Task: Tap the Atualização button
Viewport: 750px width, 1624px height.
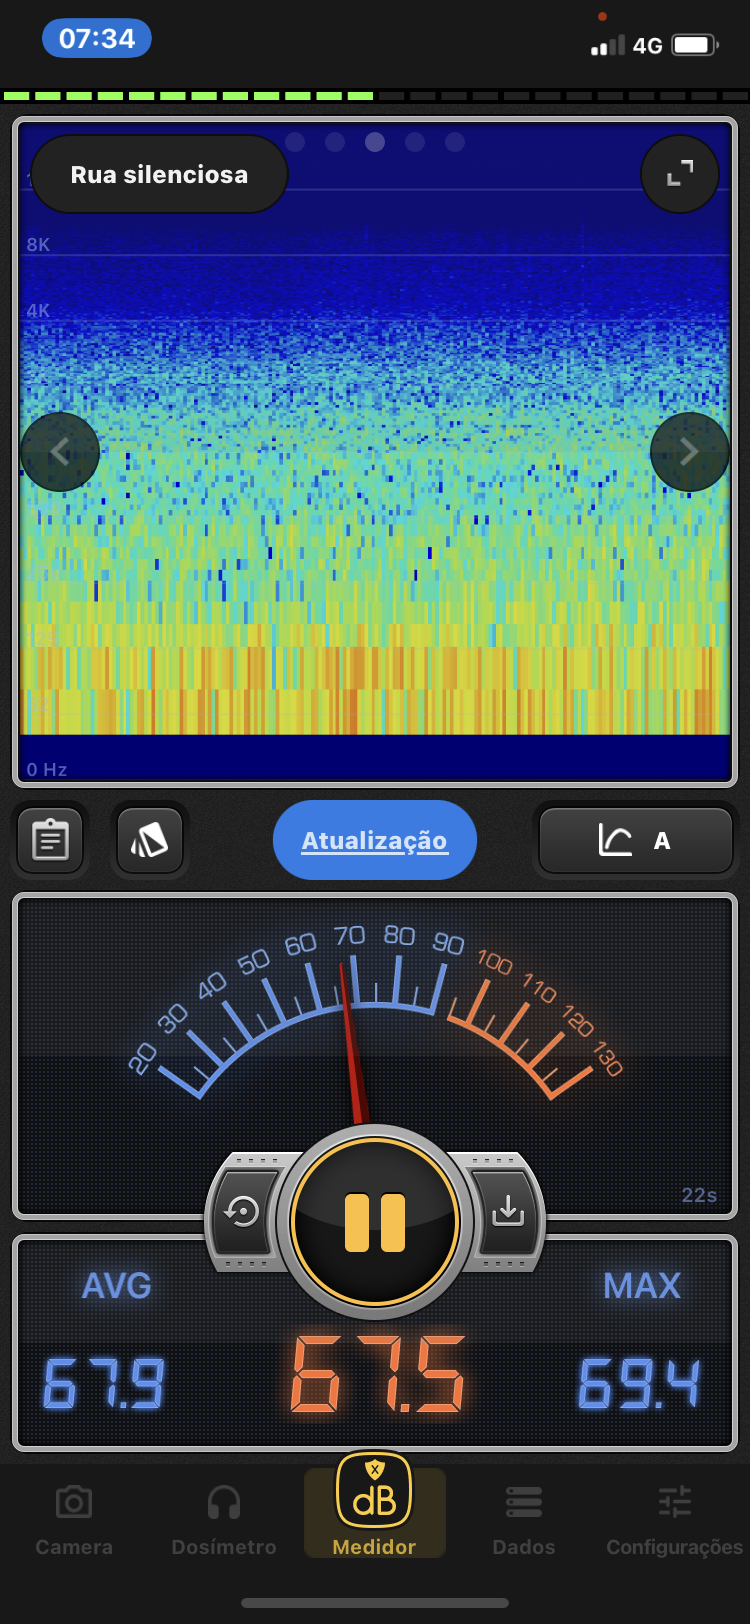Action: click(x=375, y=840)
